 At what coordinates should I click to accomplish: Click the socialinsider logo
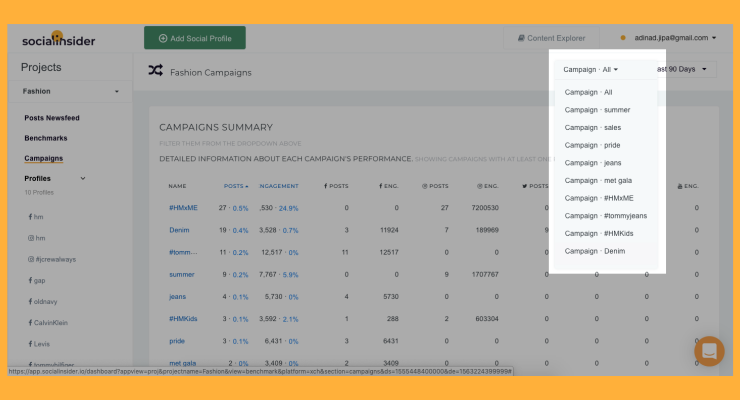point(59,39)
